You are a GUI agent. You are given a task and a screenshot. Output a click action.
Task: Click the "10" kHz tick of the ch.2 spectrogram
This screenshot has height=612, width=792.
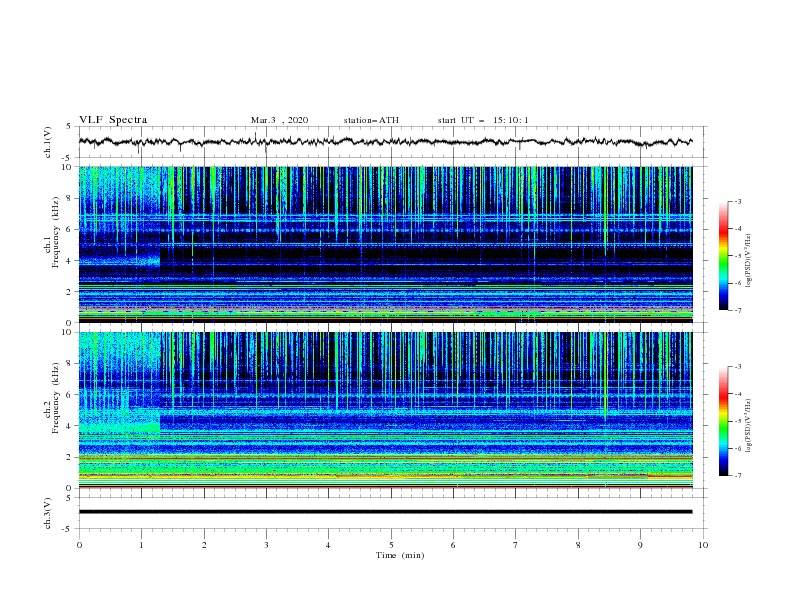(68, 332)
